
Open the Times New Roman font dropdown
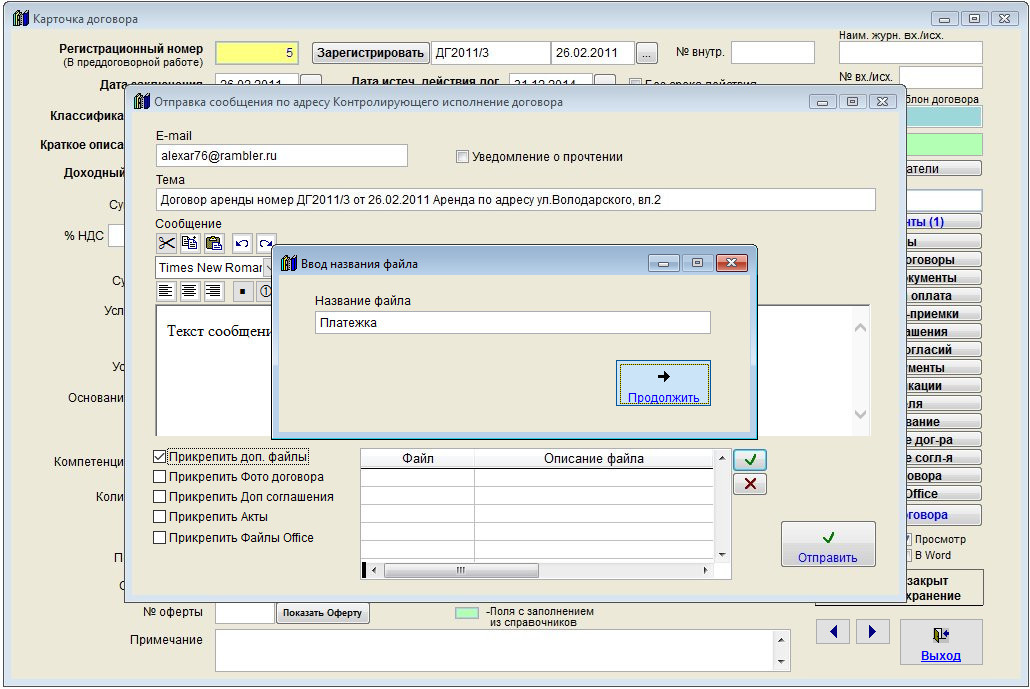[267, 268]
